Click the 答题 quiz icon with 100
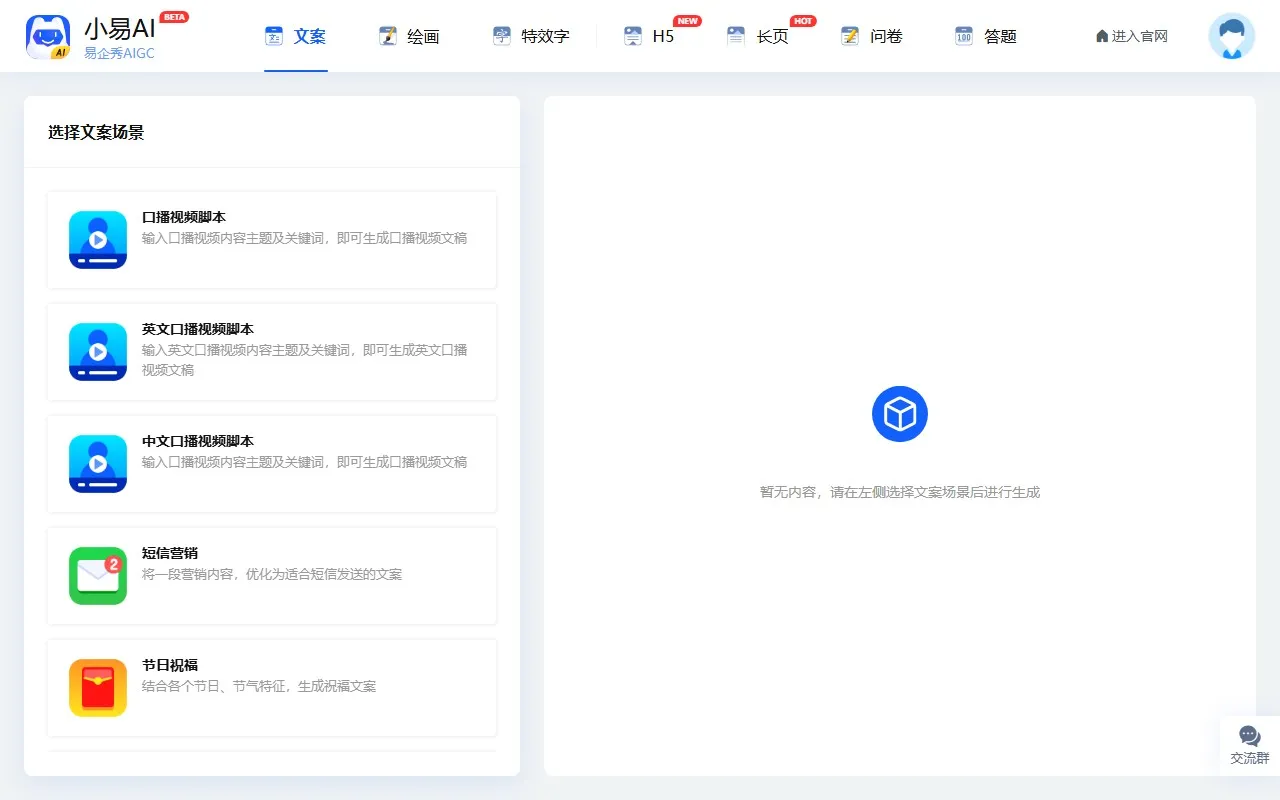1280x800 pixels. (963, 35)
